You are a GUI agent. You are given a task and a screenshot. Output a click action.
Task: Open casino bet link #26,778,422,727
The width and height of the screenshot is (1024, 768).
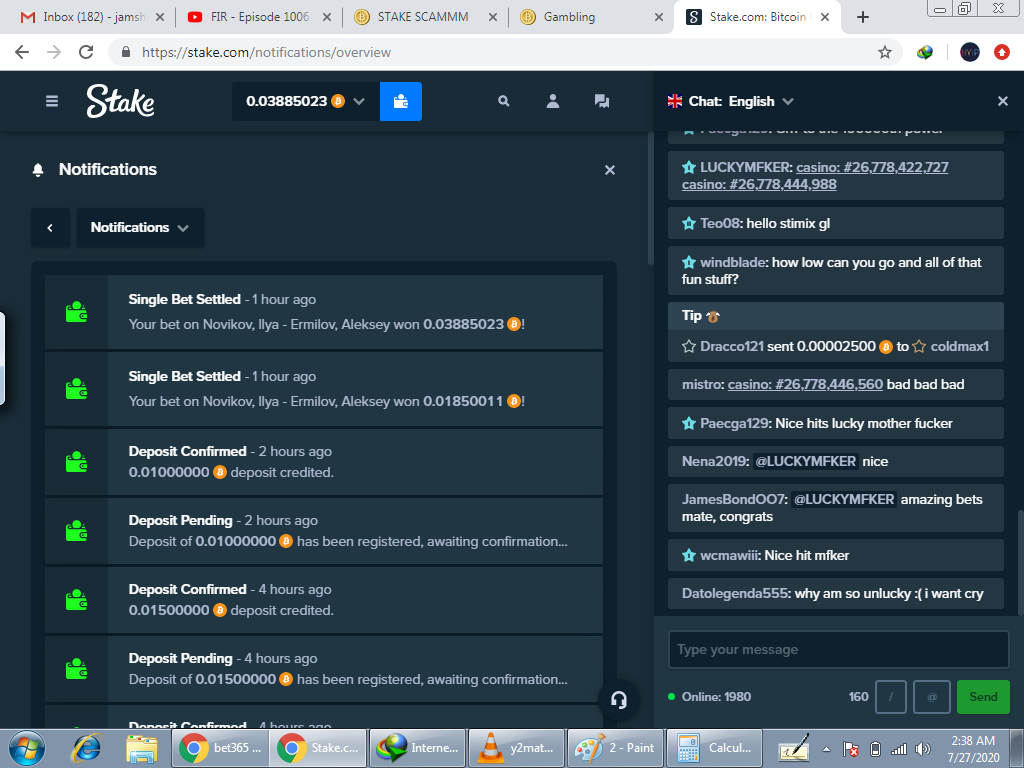tap(872, 167)
